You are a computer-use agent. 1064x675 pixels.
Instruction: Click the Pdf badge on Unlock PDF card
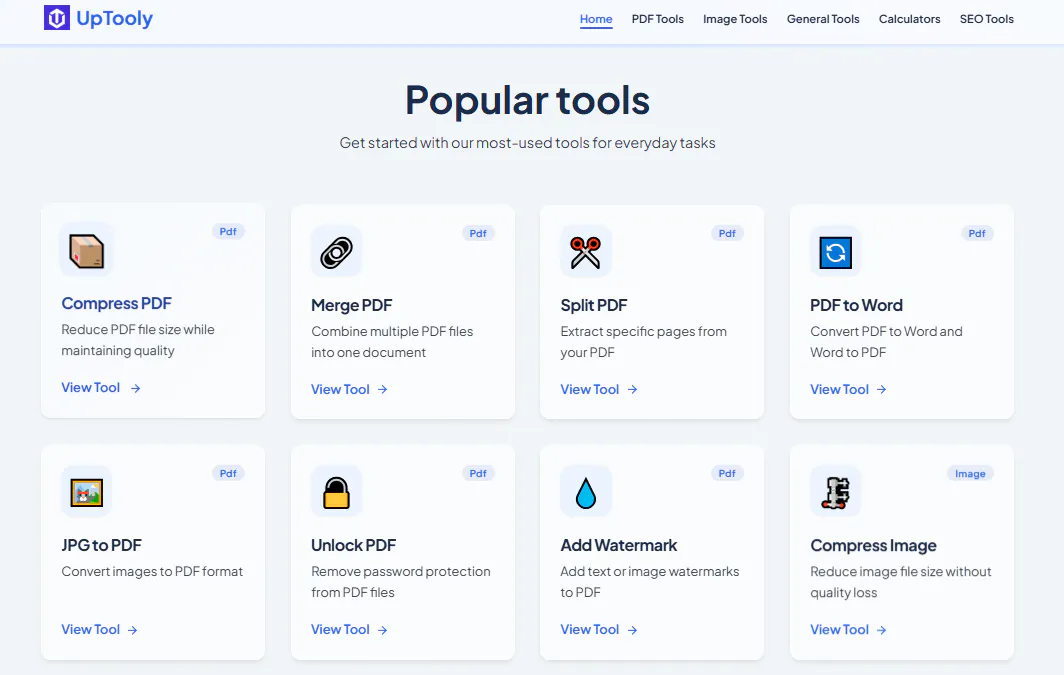pos(478,474)
